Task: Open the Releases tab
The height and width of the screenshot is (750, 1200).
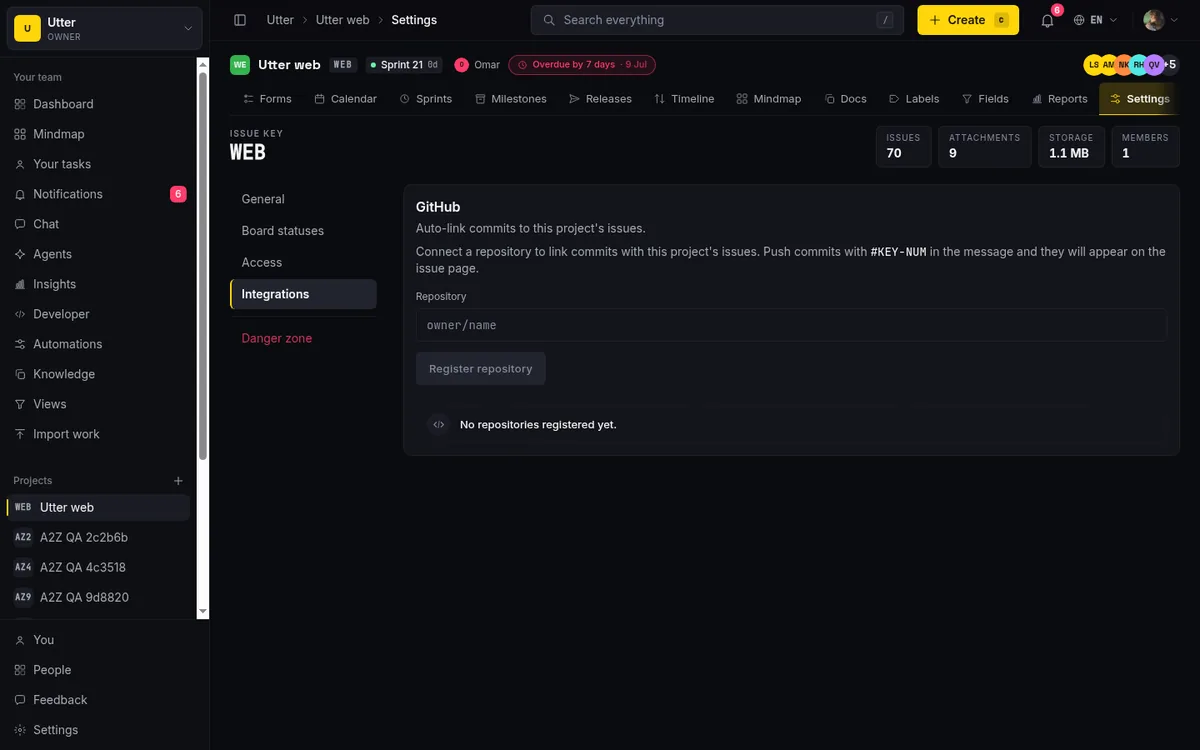Action: pos(600,99)
